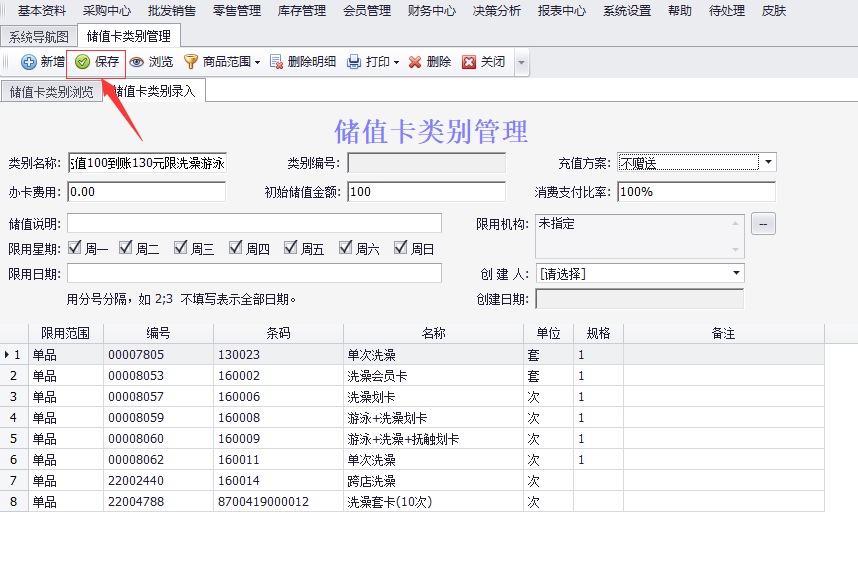
Task: Click the 商品范围 filter icon
Action: pyautogui.click(x=190, y=62)
